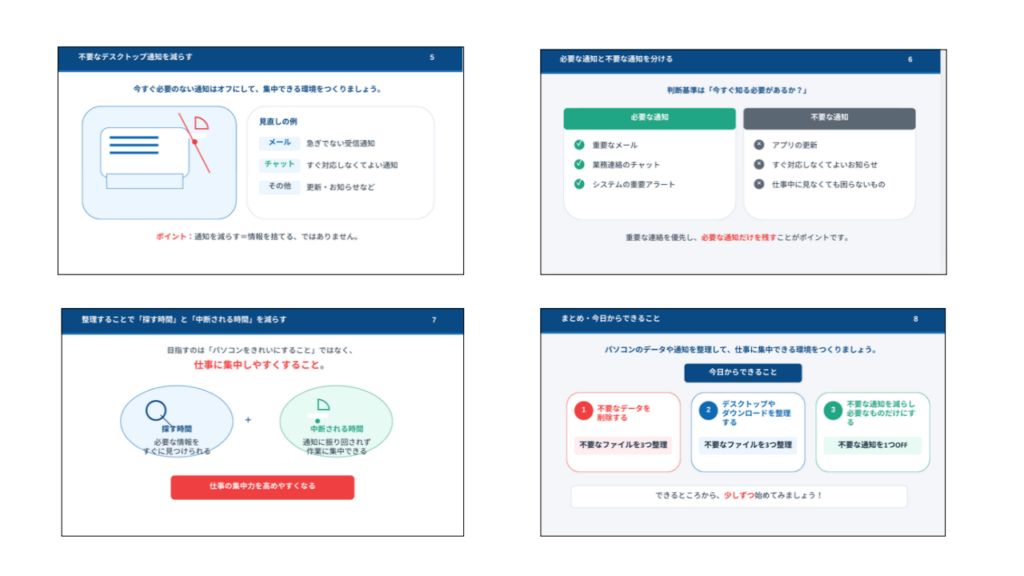Viewport: 1024px width, 576px height.
Task: Click the gray X icon beside アプリの更新
Action: [x=759, y=144]
